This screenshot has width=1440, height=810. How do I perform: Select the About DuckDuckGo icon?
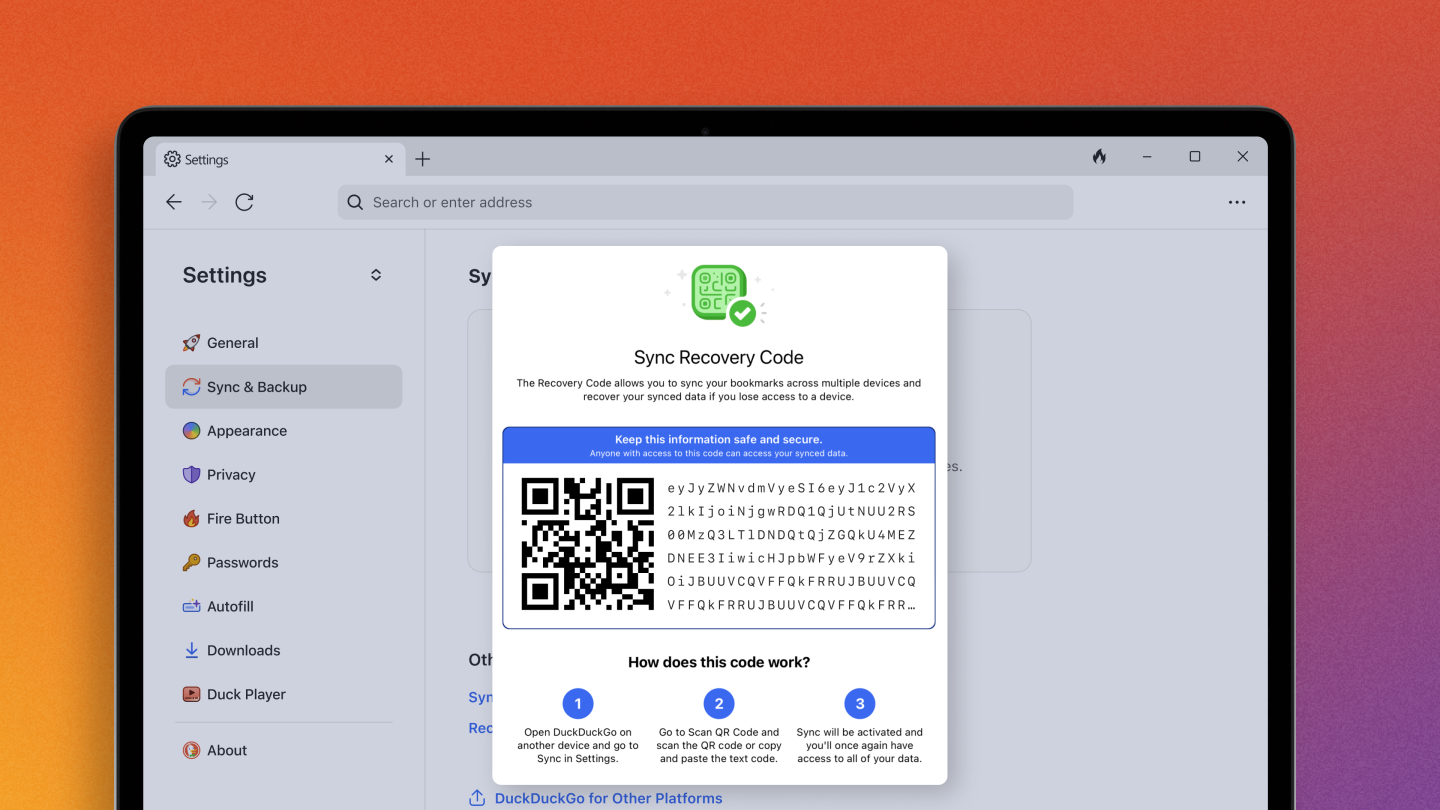190,750
